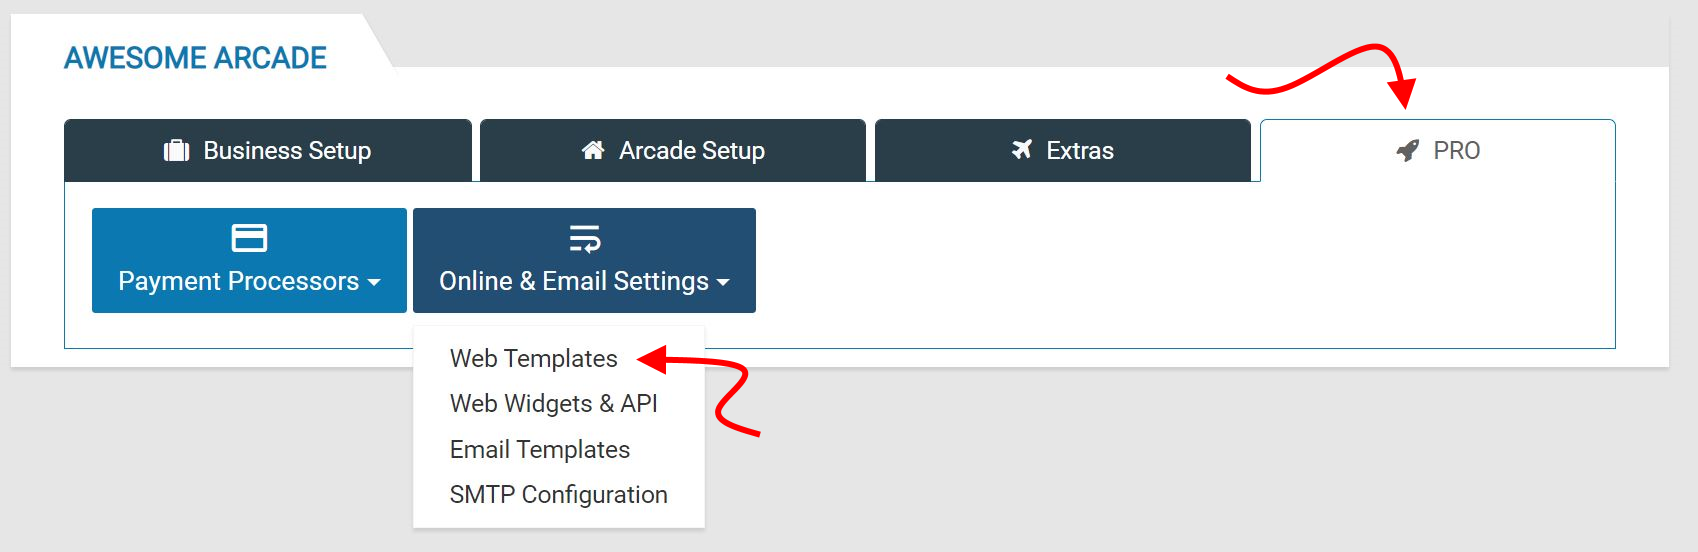Choose Web Widgets & API menu entry
The height and width of the screenshot is (552, 1698).
coord(554,403)
